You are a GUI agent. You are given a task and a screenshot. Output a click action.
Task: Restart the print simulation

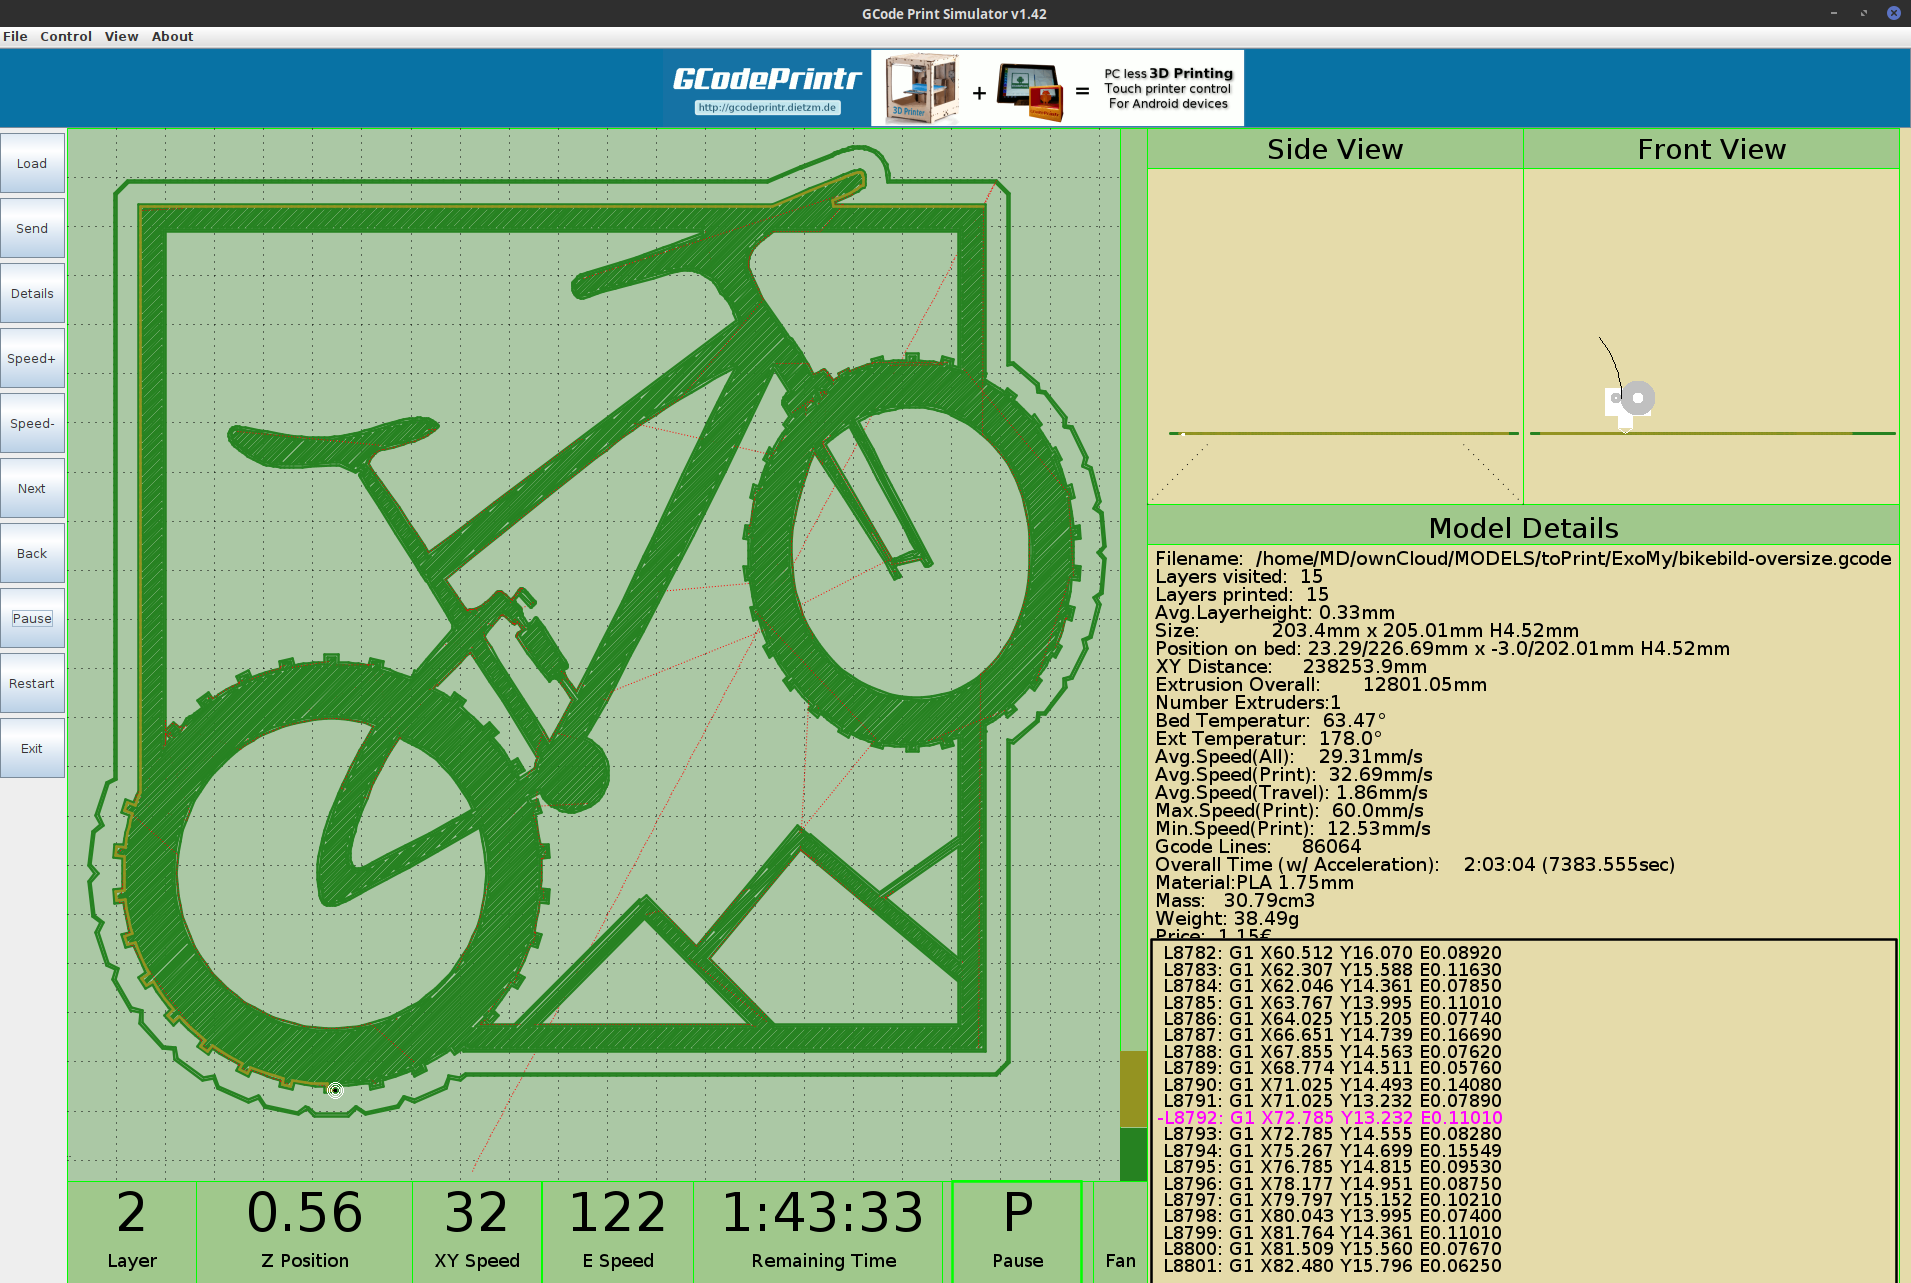coord(31,683)
